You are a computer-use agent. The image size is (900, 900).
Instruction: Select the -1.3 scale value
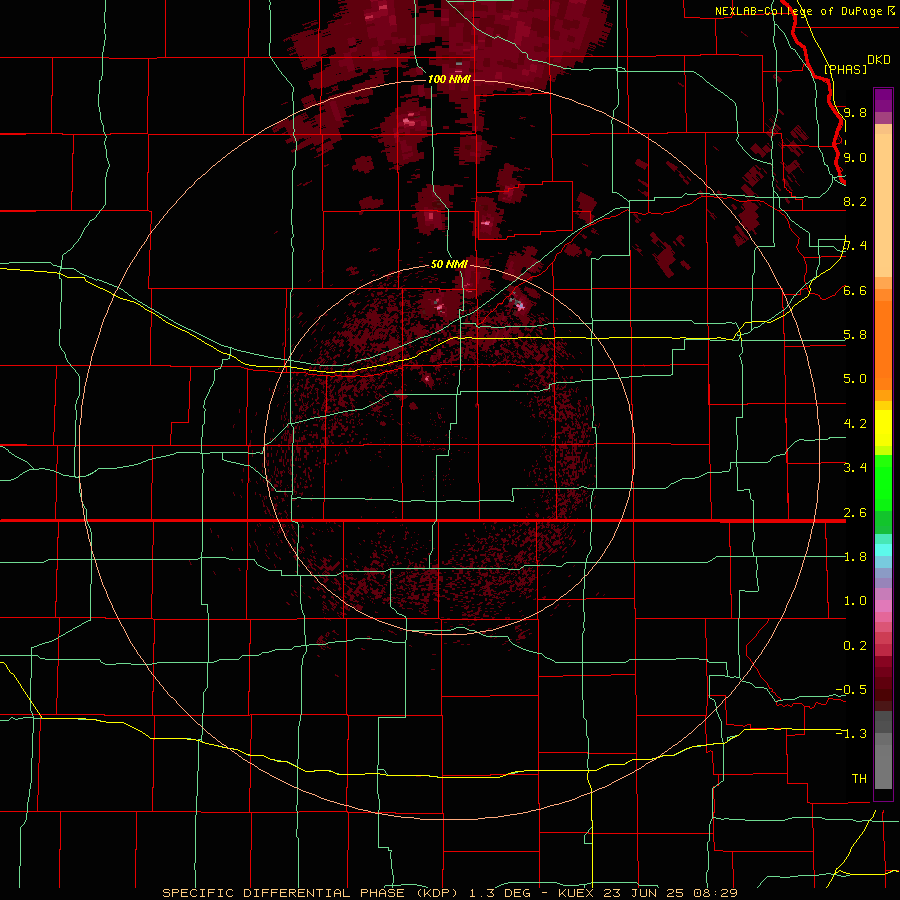tap(851, 734)
